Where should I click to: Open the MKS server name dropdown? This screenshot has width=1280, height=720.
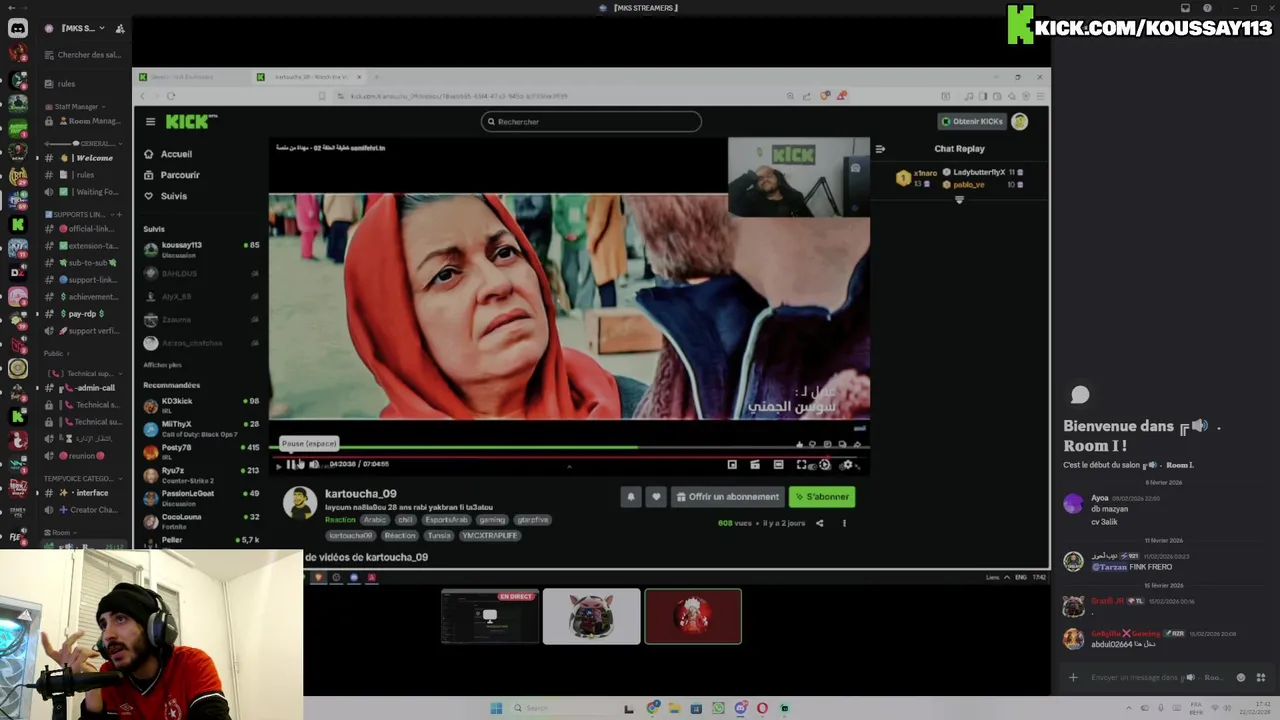(x=84, y=28)
